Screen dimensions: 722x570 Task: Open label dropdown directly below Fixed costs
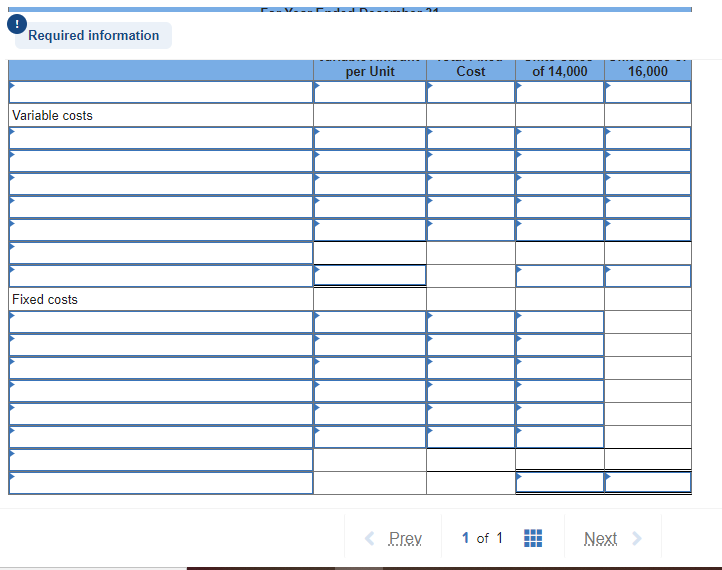pos(161,322)
